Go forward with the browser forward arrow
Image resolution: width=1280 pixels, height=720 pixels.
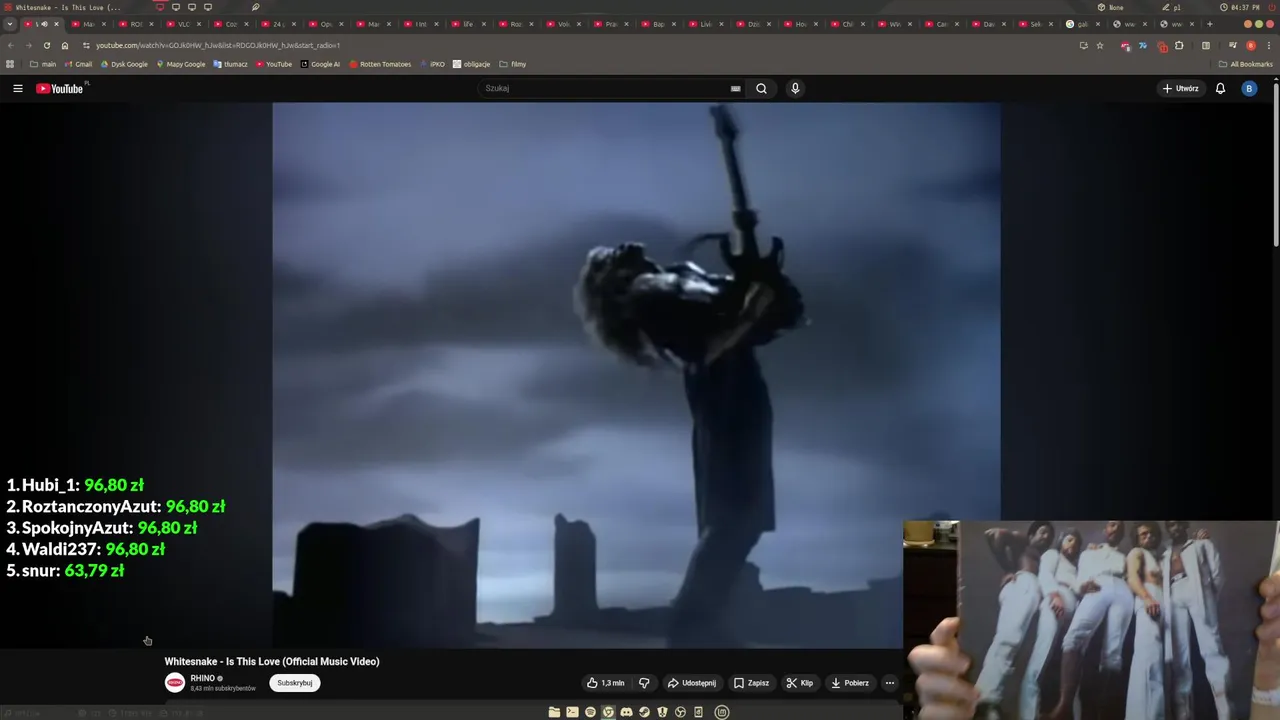pyautogui.click(x=28, y=45)
